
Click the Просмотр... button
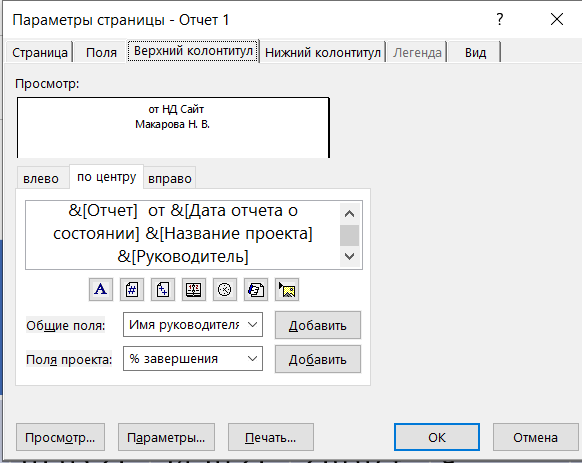click(60, 437)
